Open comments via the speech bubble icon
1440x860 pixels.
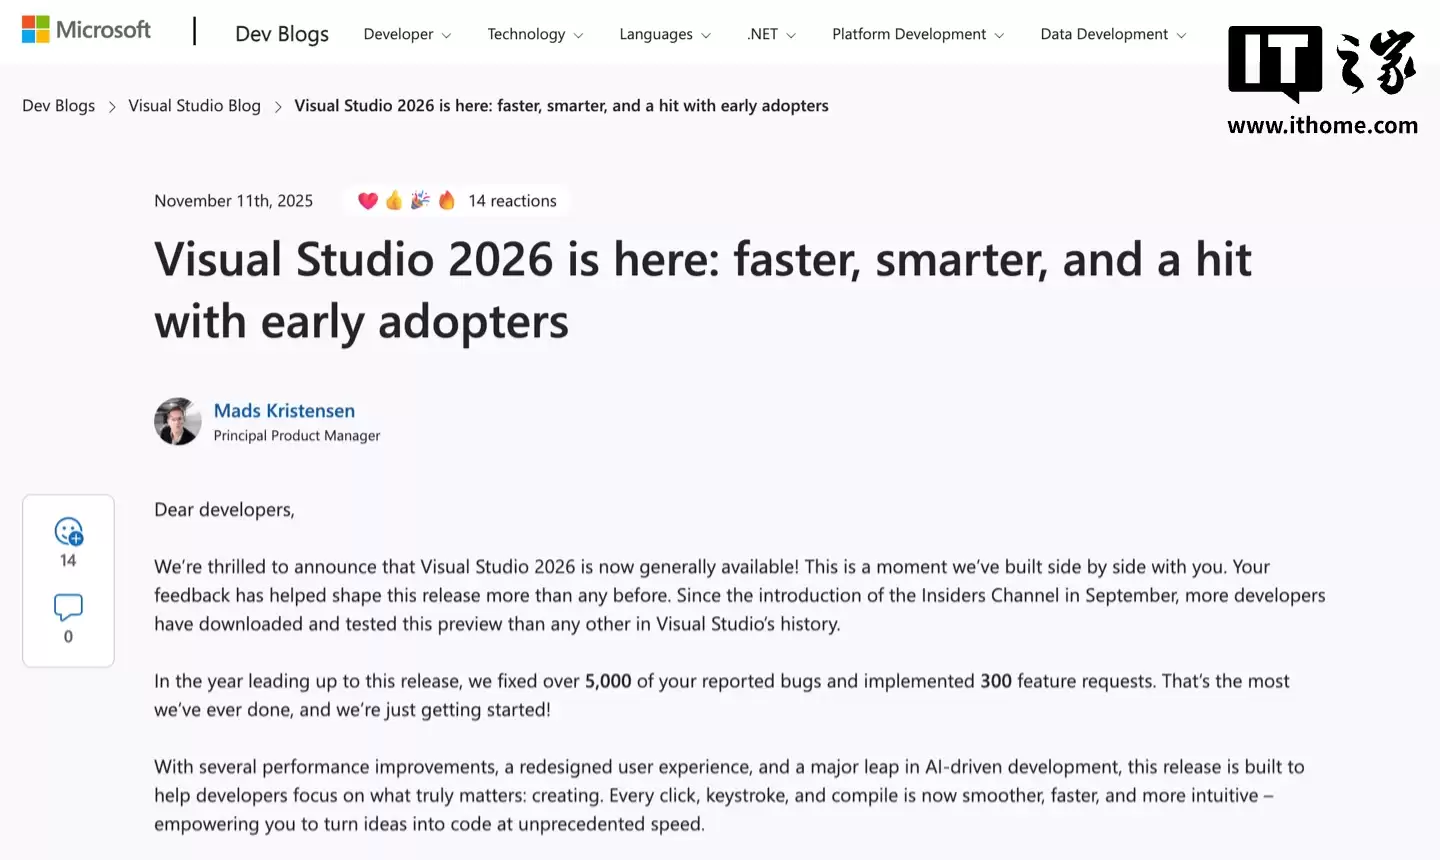(x=68, y=607)
